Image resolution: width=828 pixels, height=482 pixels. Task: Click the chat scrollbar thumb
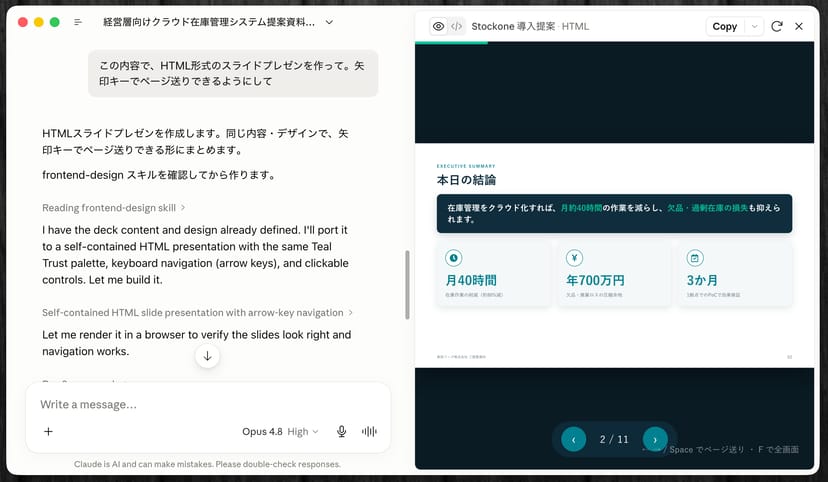407,285
